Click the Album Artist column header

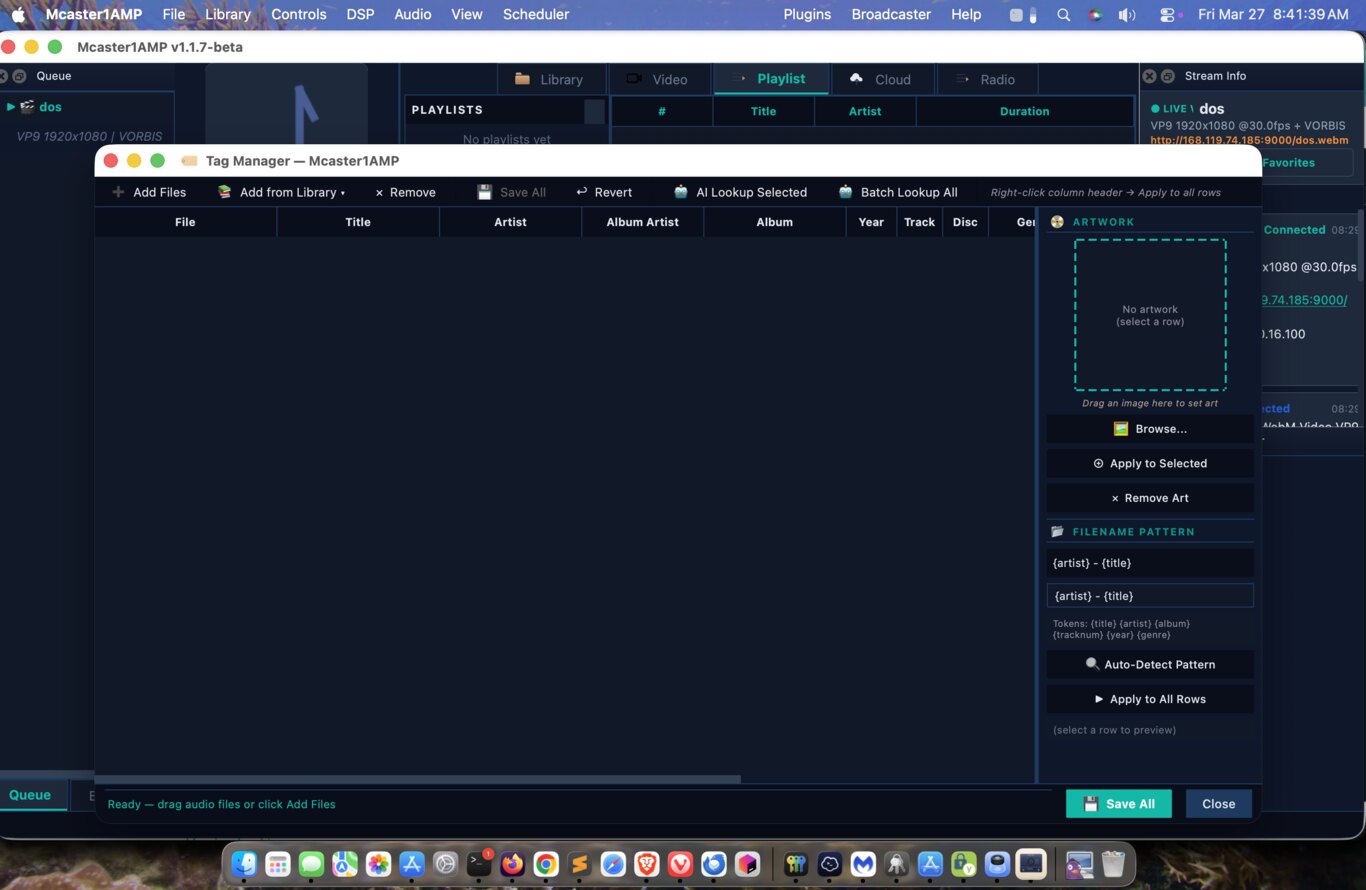tap(642, 222)
